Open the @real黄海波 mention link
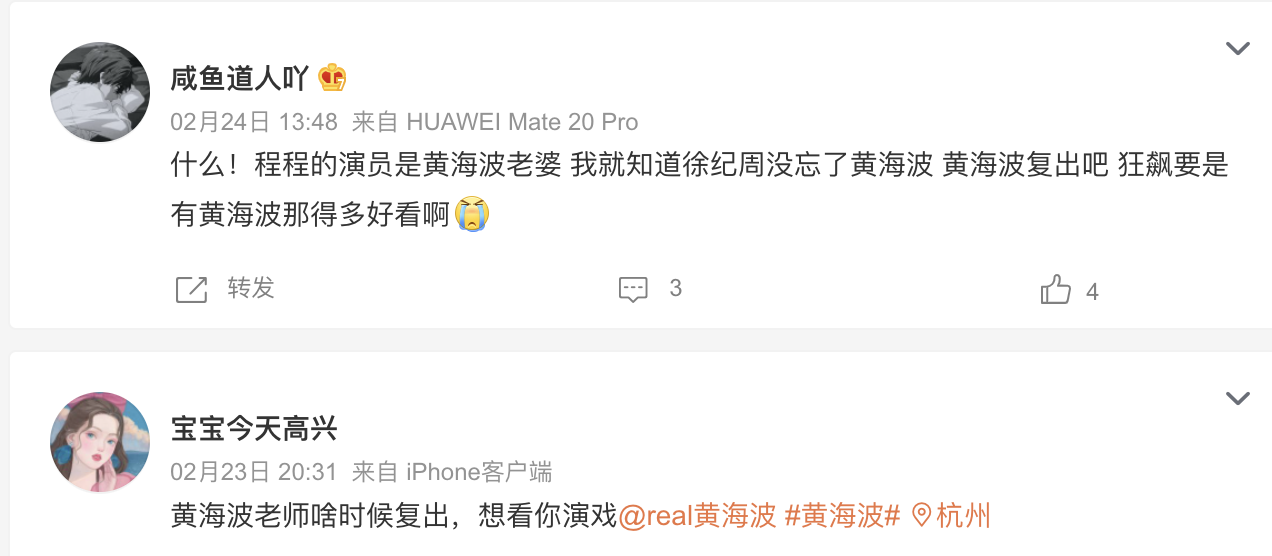 coord(698,516)
